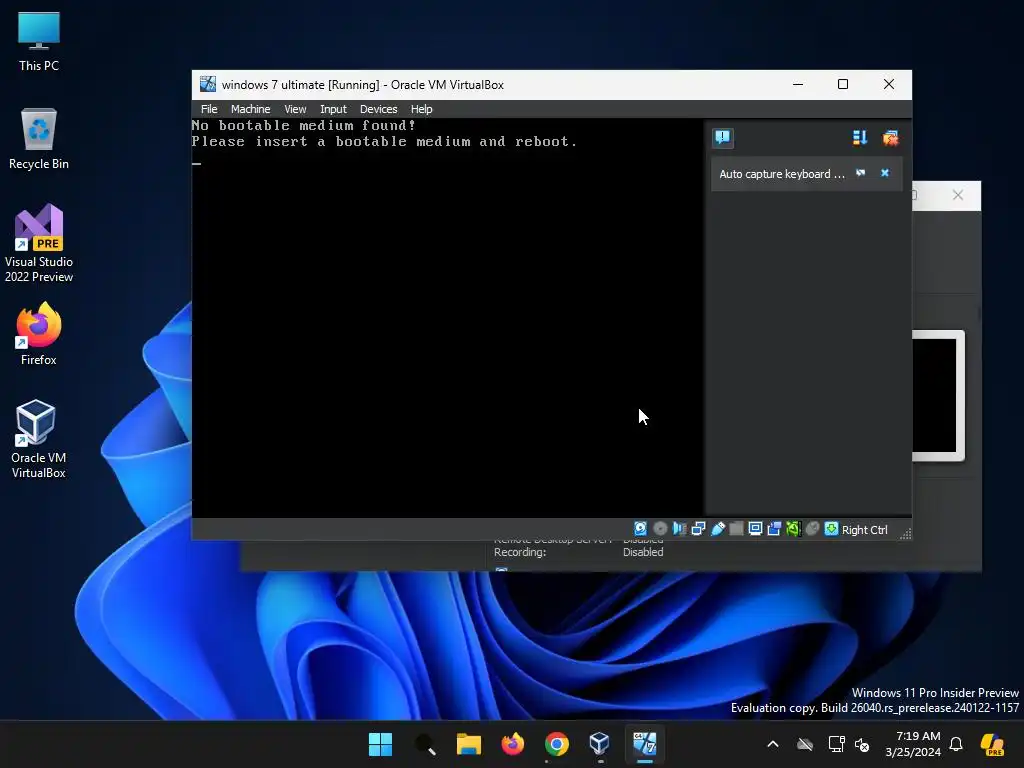Switch to VirtualBox Manager taskbar icon
Image resolution: width=1024 pixels, height=768 pixels.
pyautogui.click(x=600, y=744)
